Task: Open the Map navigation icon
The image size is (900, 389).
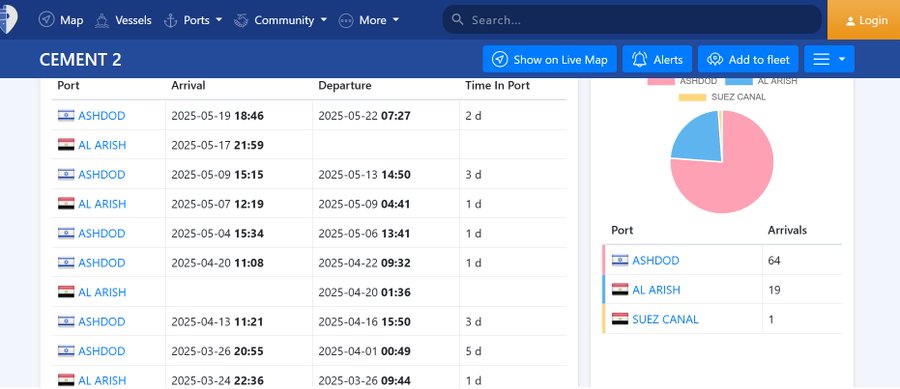Action: point(46,20)
